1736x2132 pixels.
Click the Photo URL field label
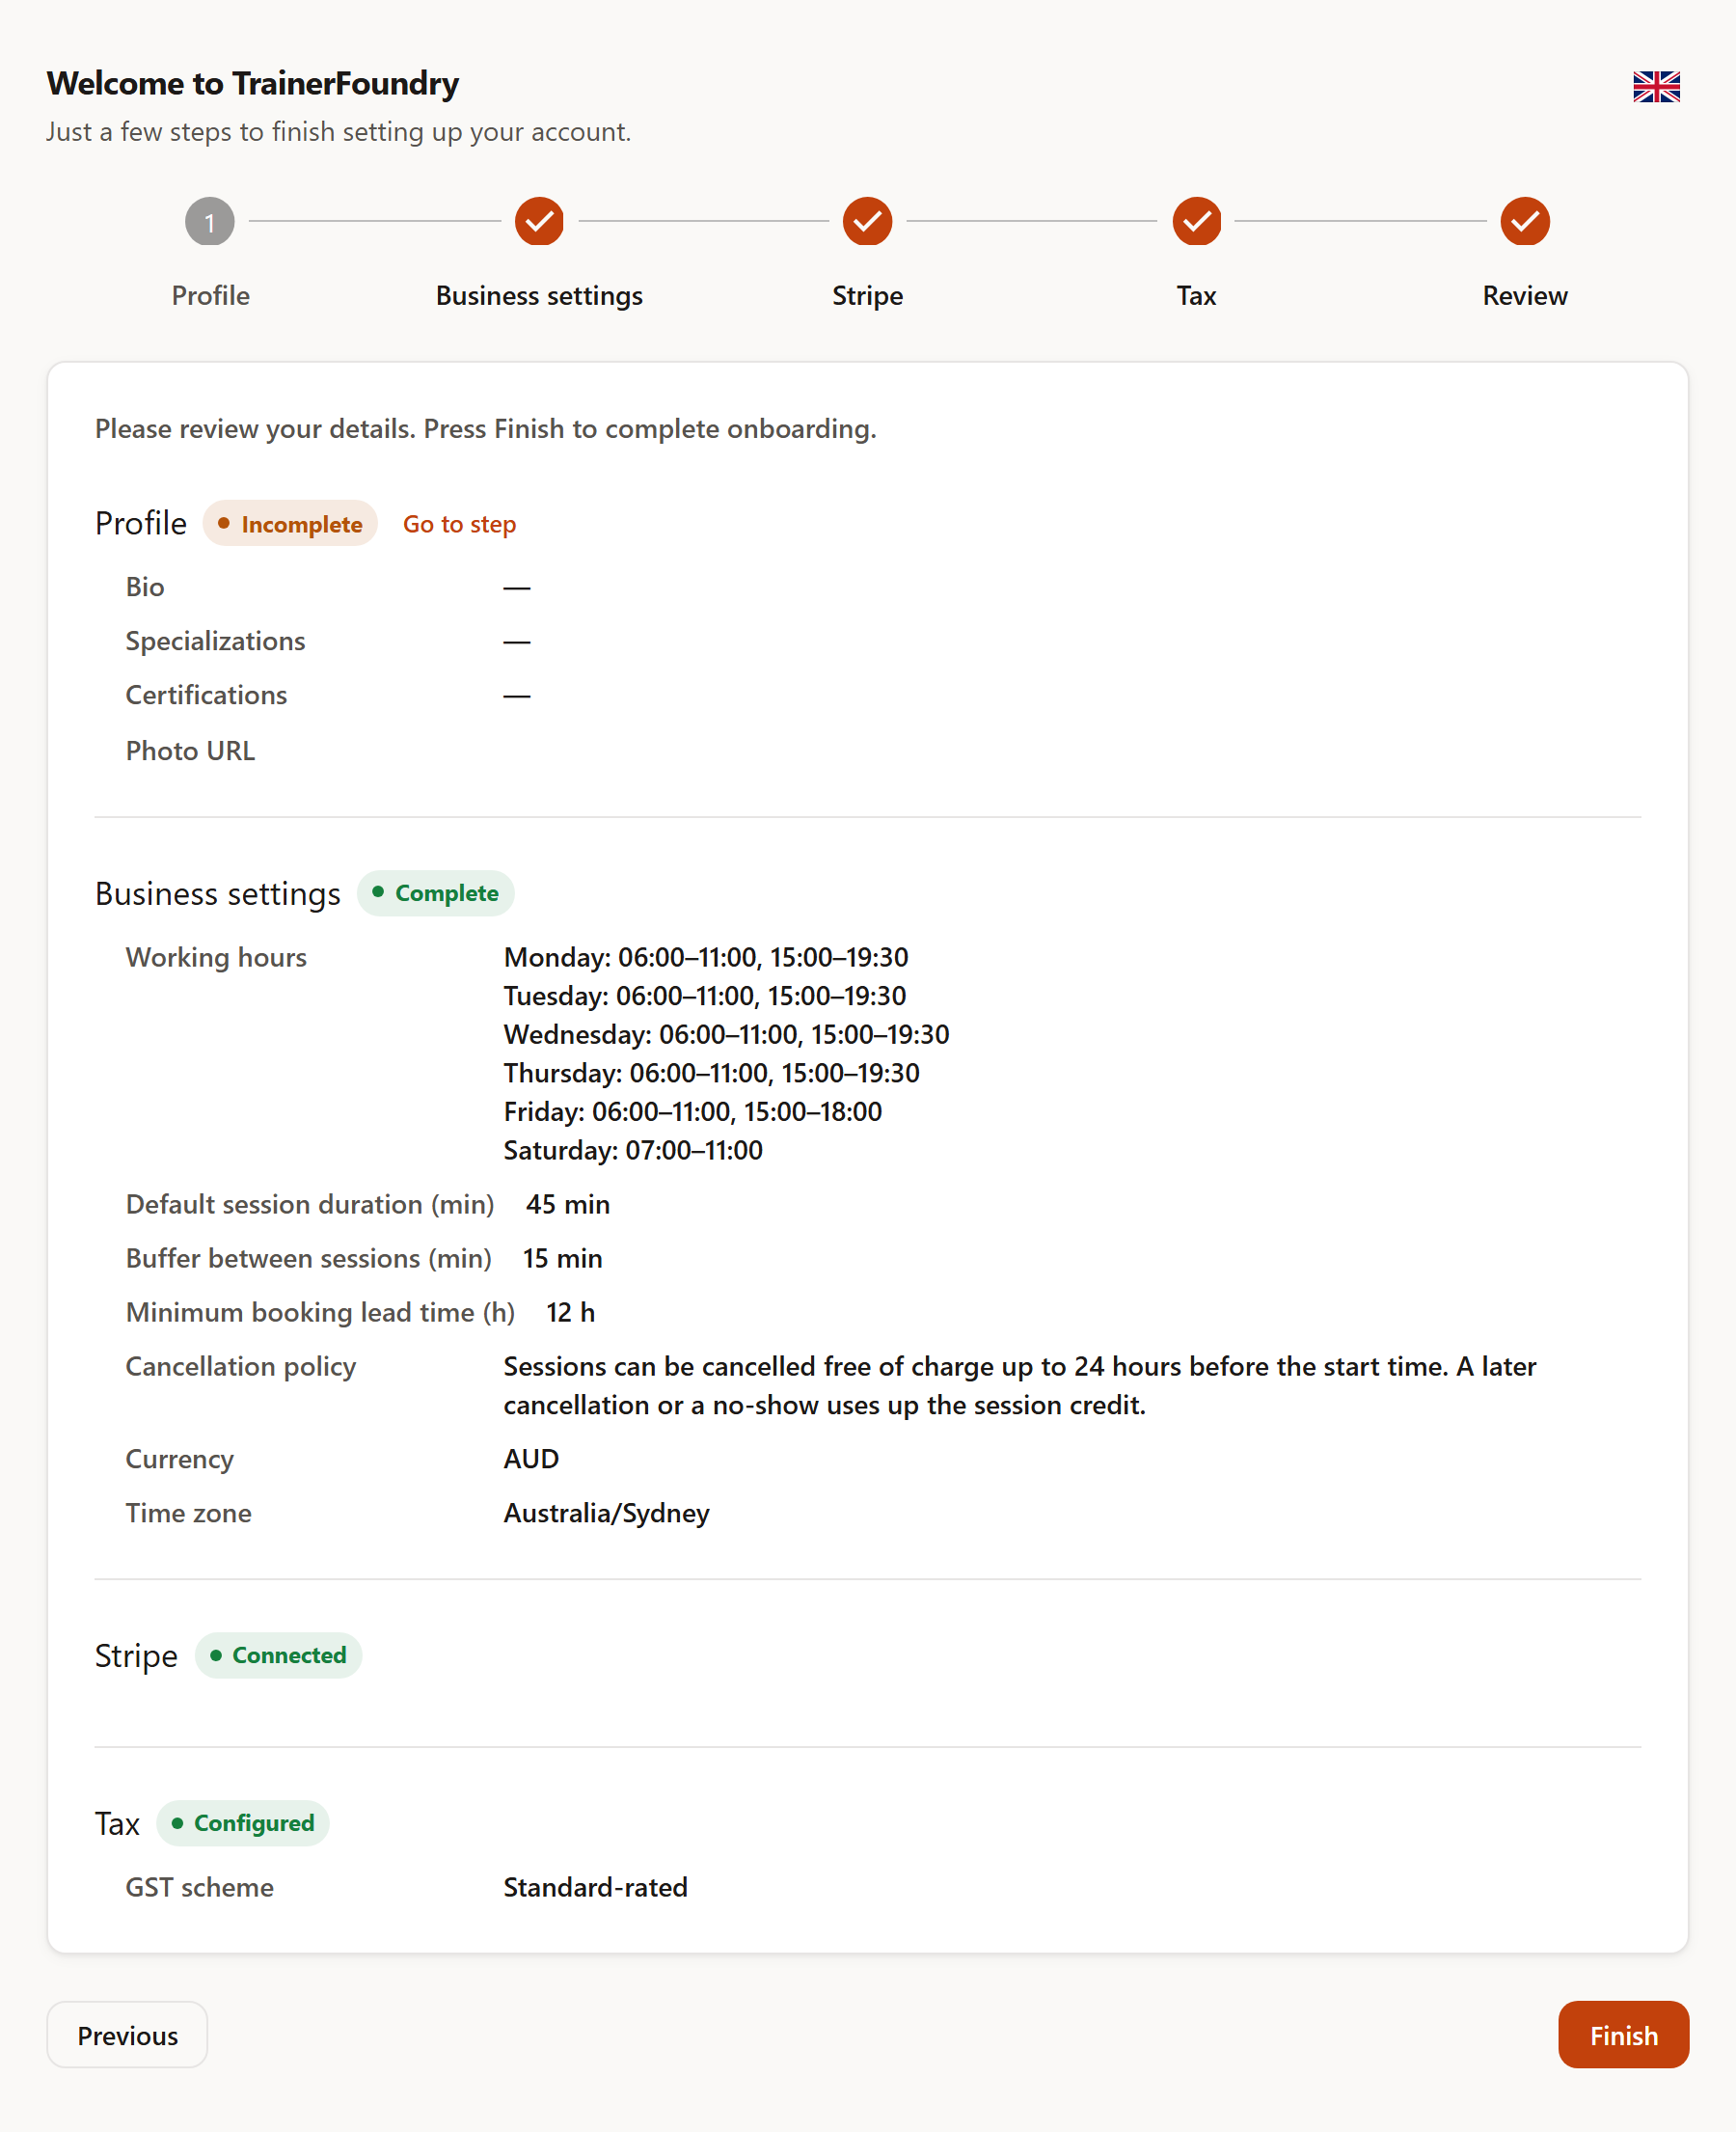click(x=190, y=751)
